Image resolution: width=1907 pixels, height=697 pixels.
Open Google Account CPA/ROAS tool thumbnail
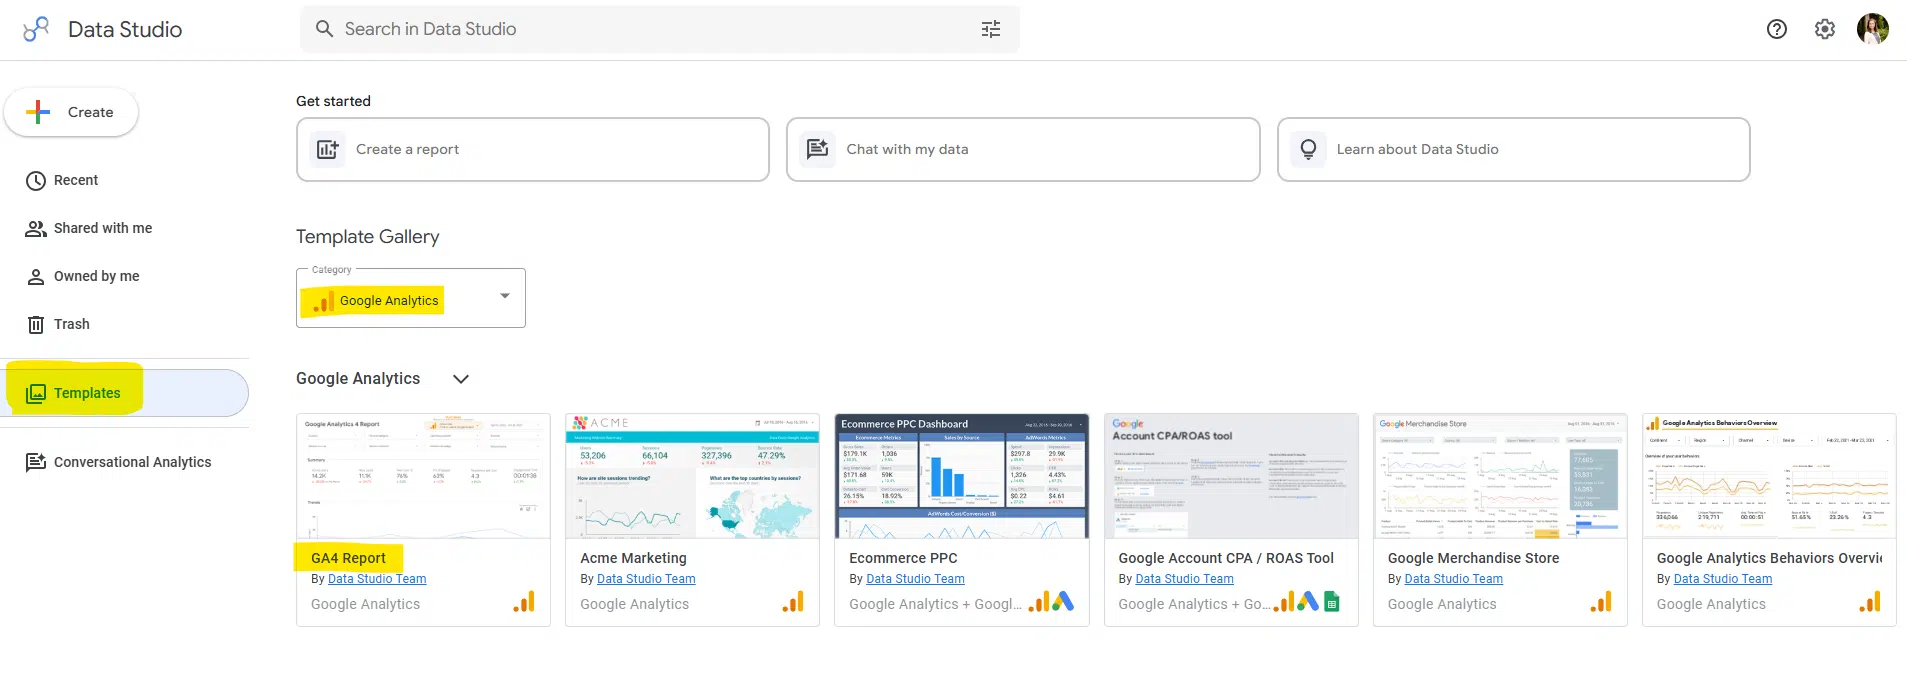click(x=1231, y=476)
